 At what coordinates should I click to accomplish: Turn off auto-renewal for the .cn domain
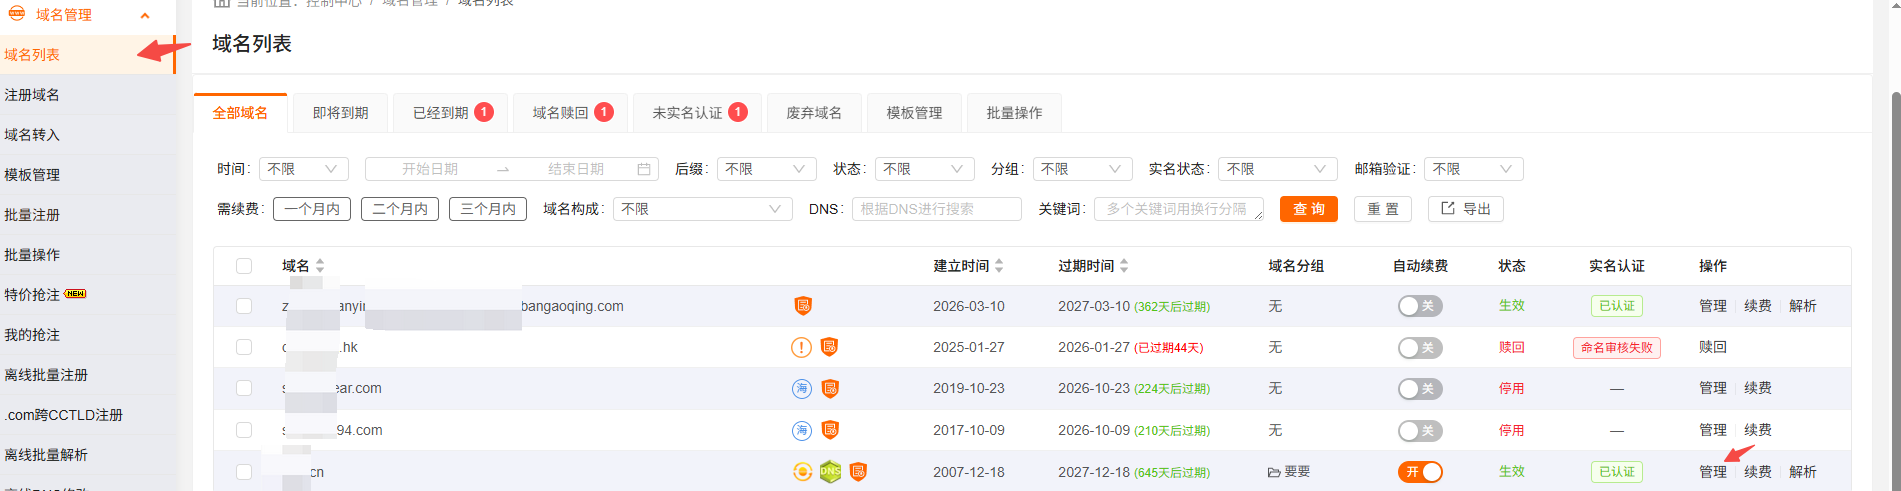[1420, 472]
